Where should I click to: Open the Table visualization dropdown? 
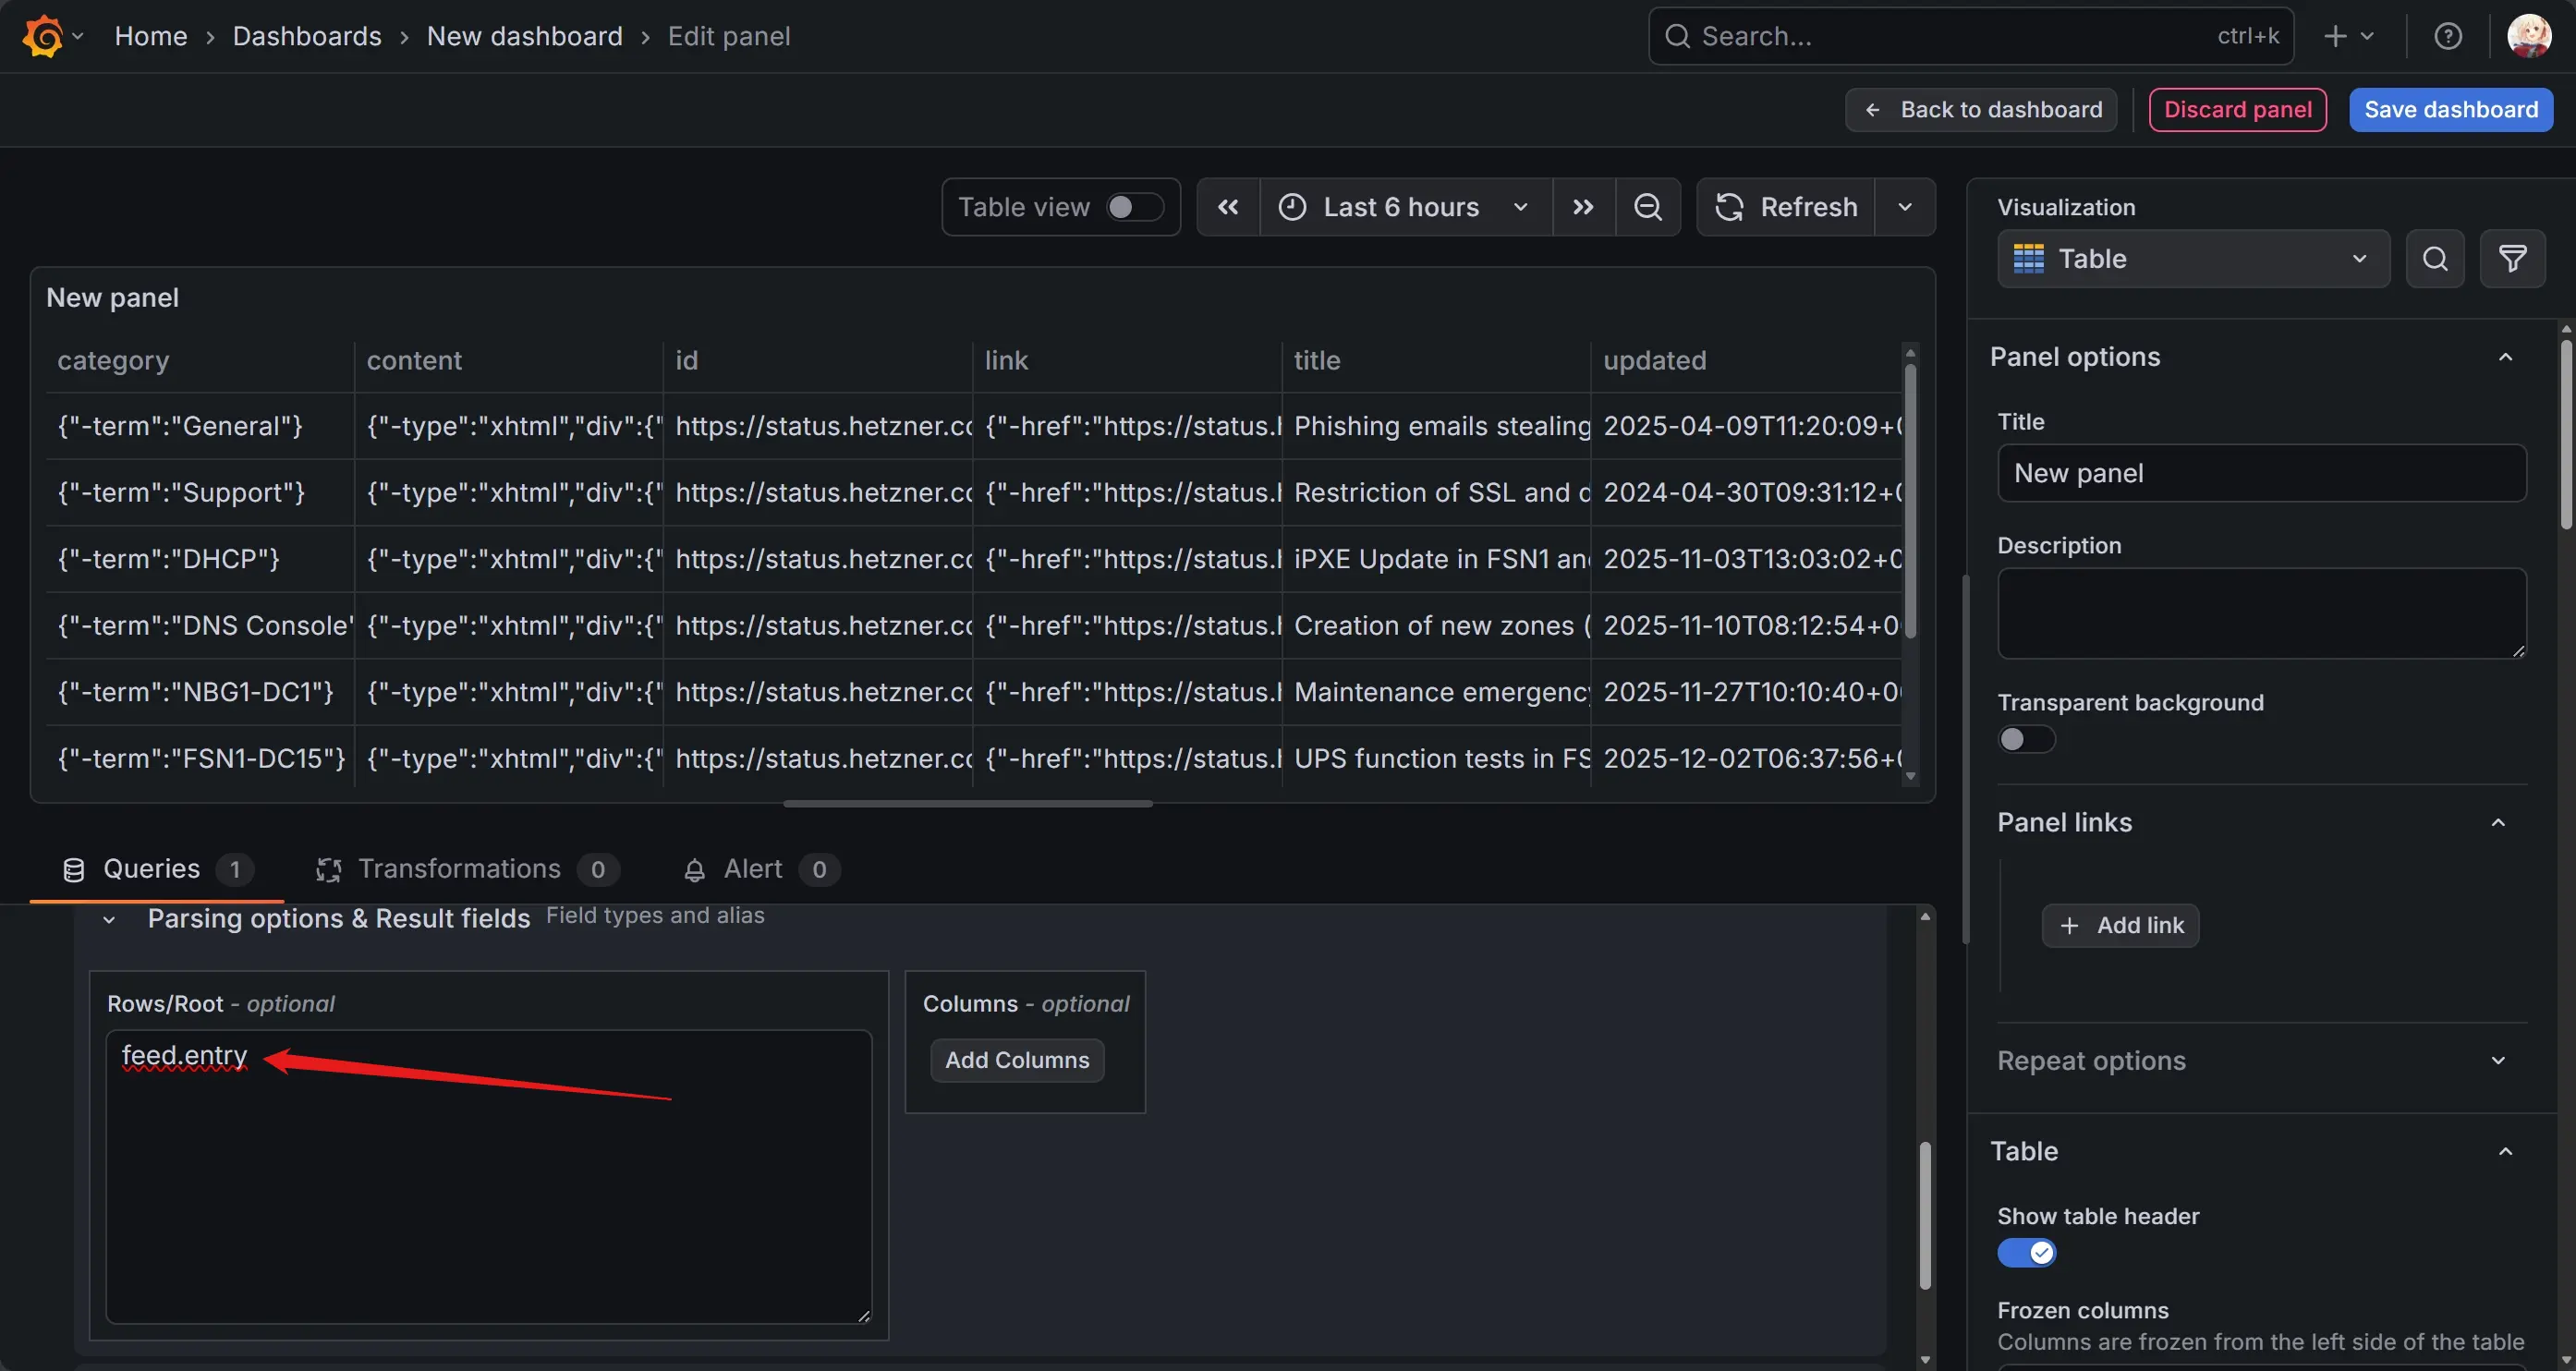pos(2192,259)
